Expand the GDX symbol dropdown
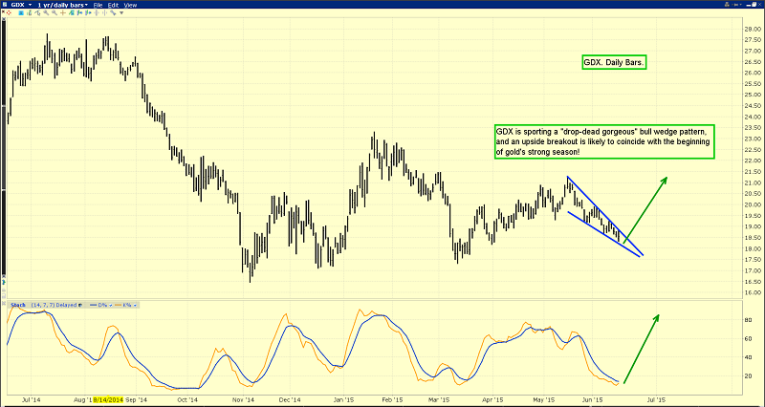 30,5
